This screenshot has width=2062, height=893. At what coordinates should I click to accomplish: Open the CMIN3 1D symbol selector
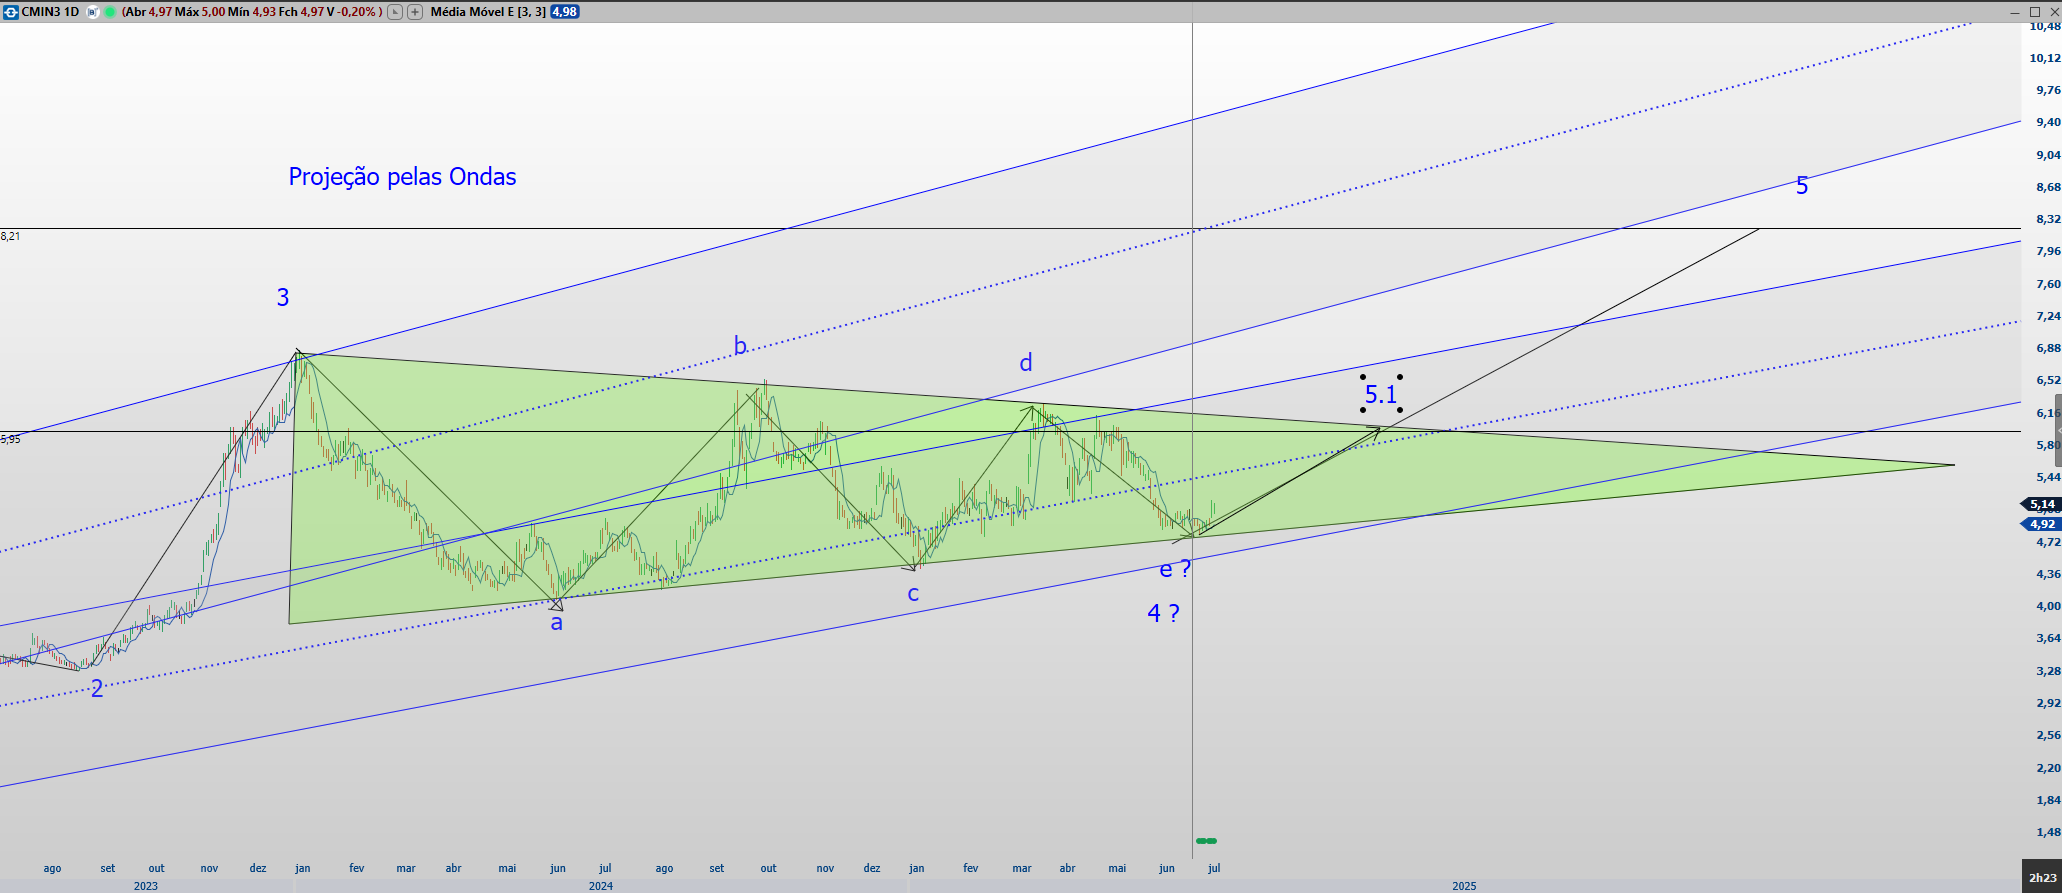coord(50,12)
